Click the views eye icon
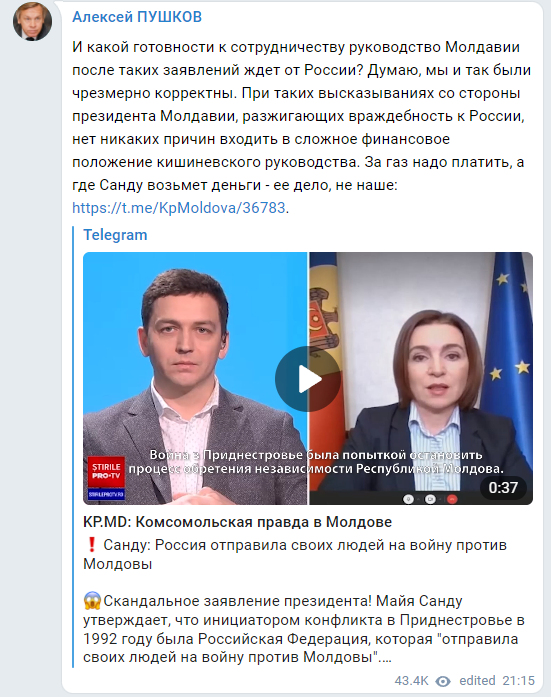Screen dimensions: 551x697 pyautogui.click(x=443, y=681)
